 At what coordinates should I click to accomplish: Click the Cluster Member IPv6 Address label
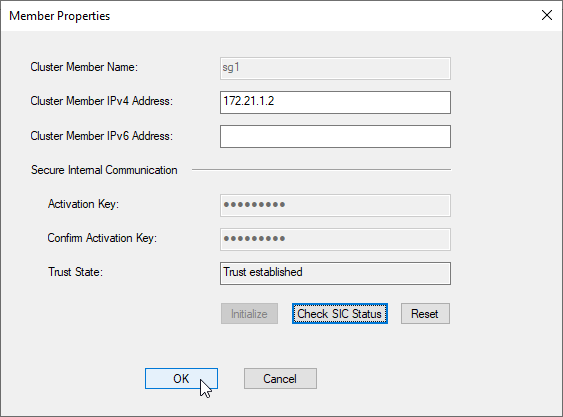click(x=102, y=136)
